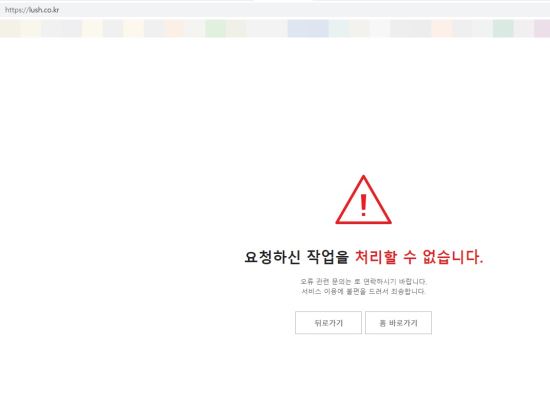
Task: Select the peach block between blue and teal blocks
Action: tap(442, 28)
